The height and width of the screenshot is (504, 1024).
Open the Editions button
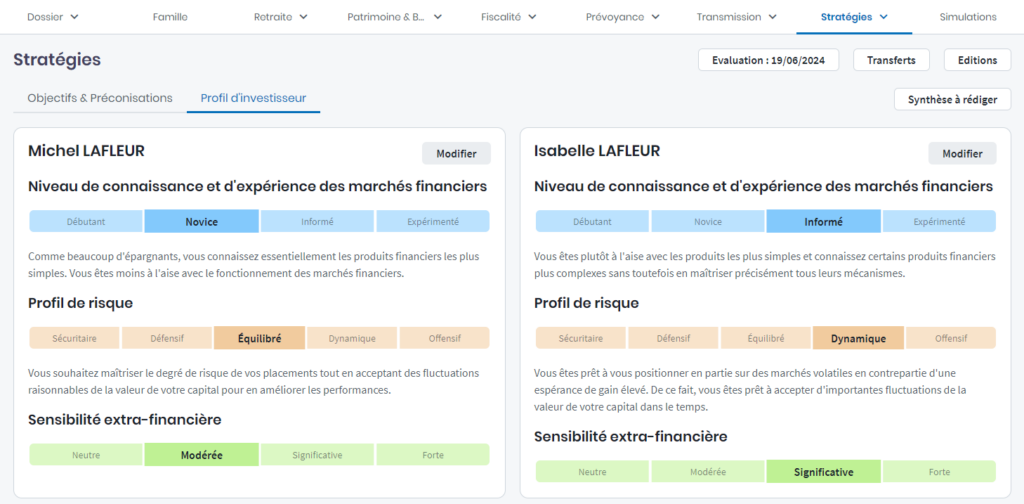(x=977, y=60)
